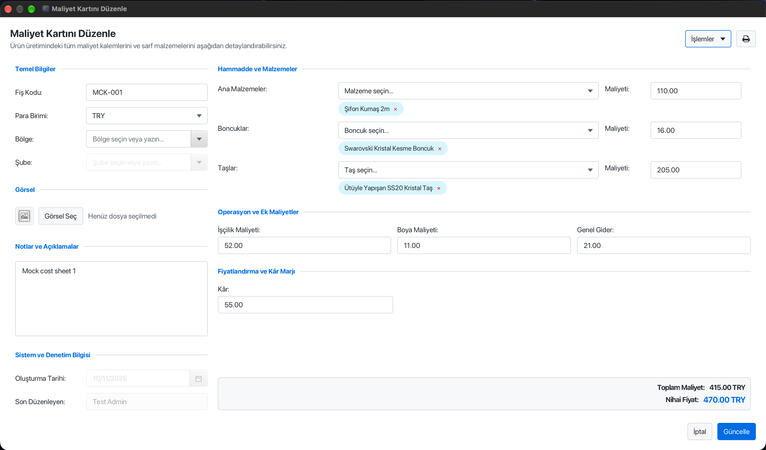Viewport: 766px width, 450px height.
Task: Click the Güncelle button
Action: click(x=736, y=431)
